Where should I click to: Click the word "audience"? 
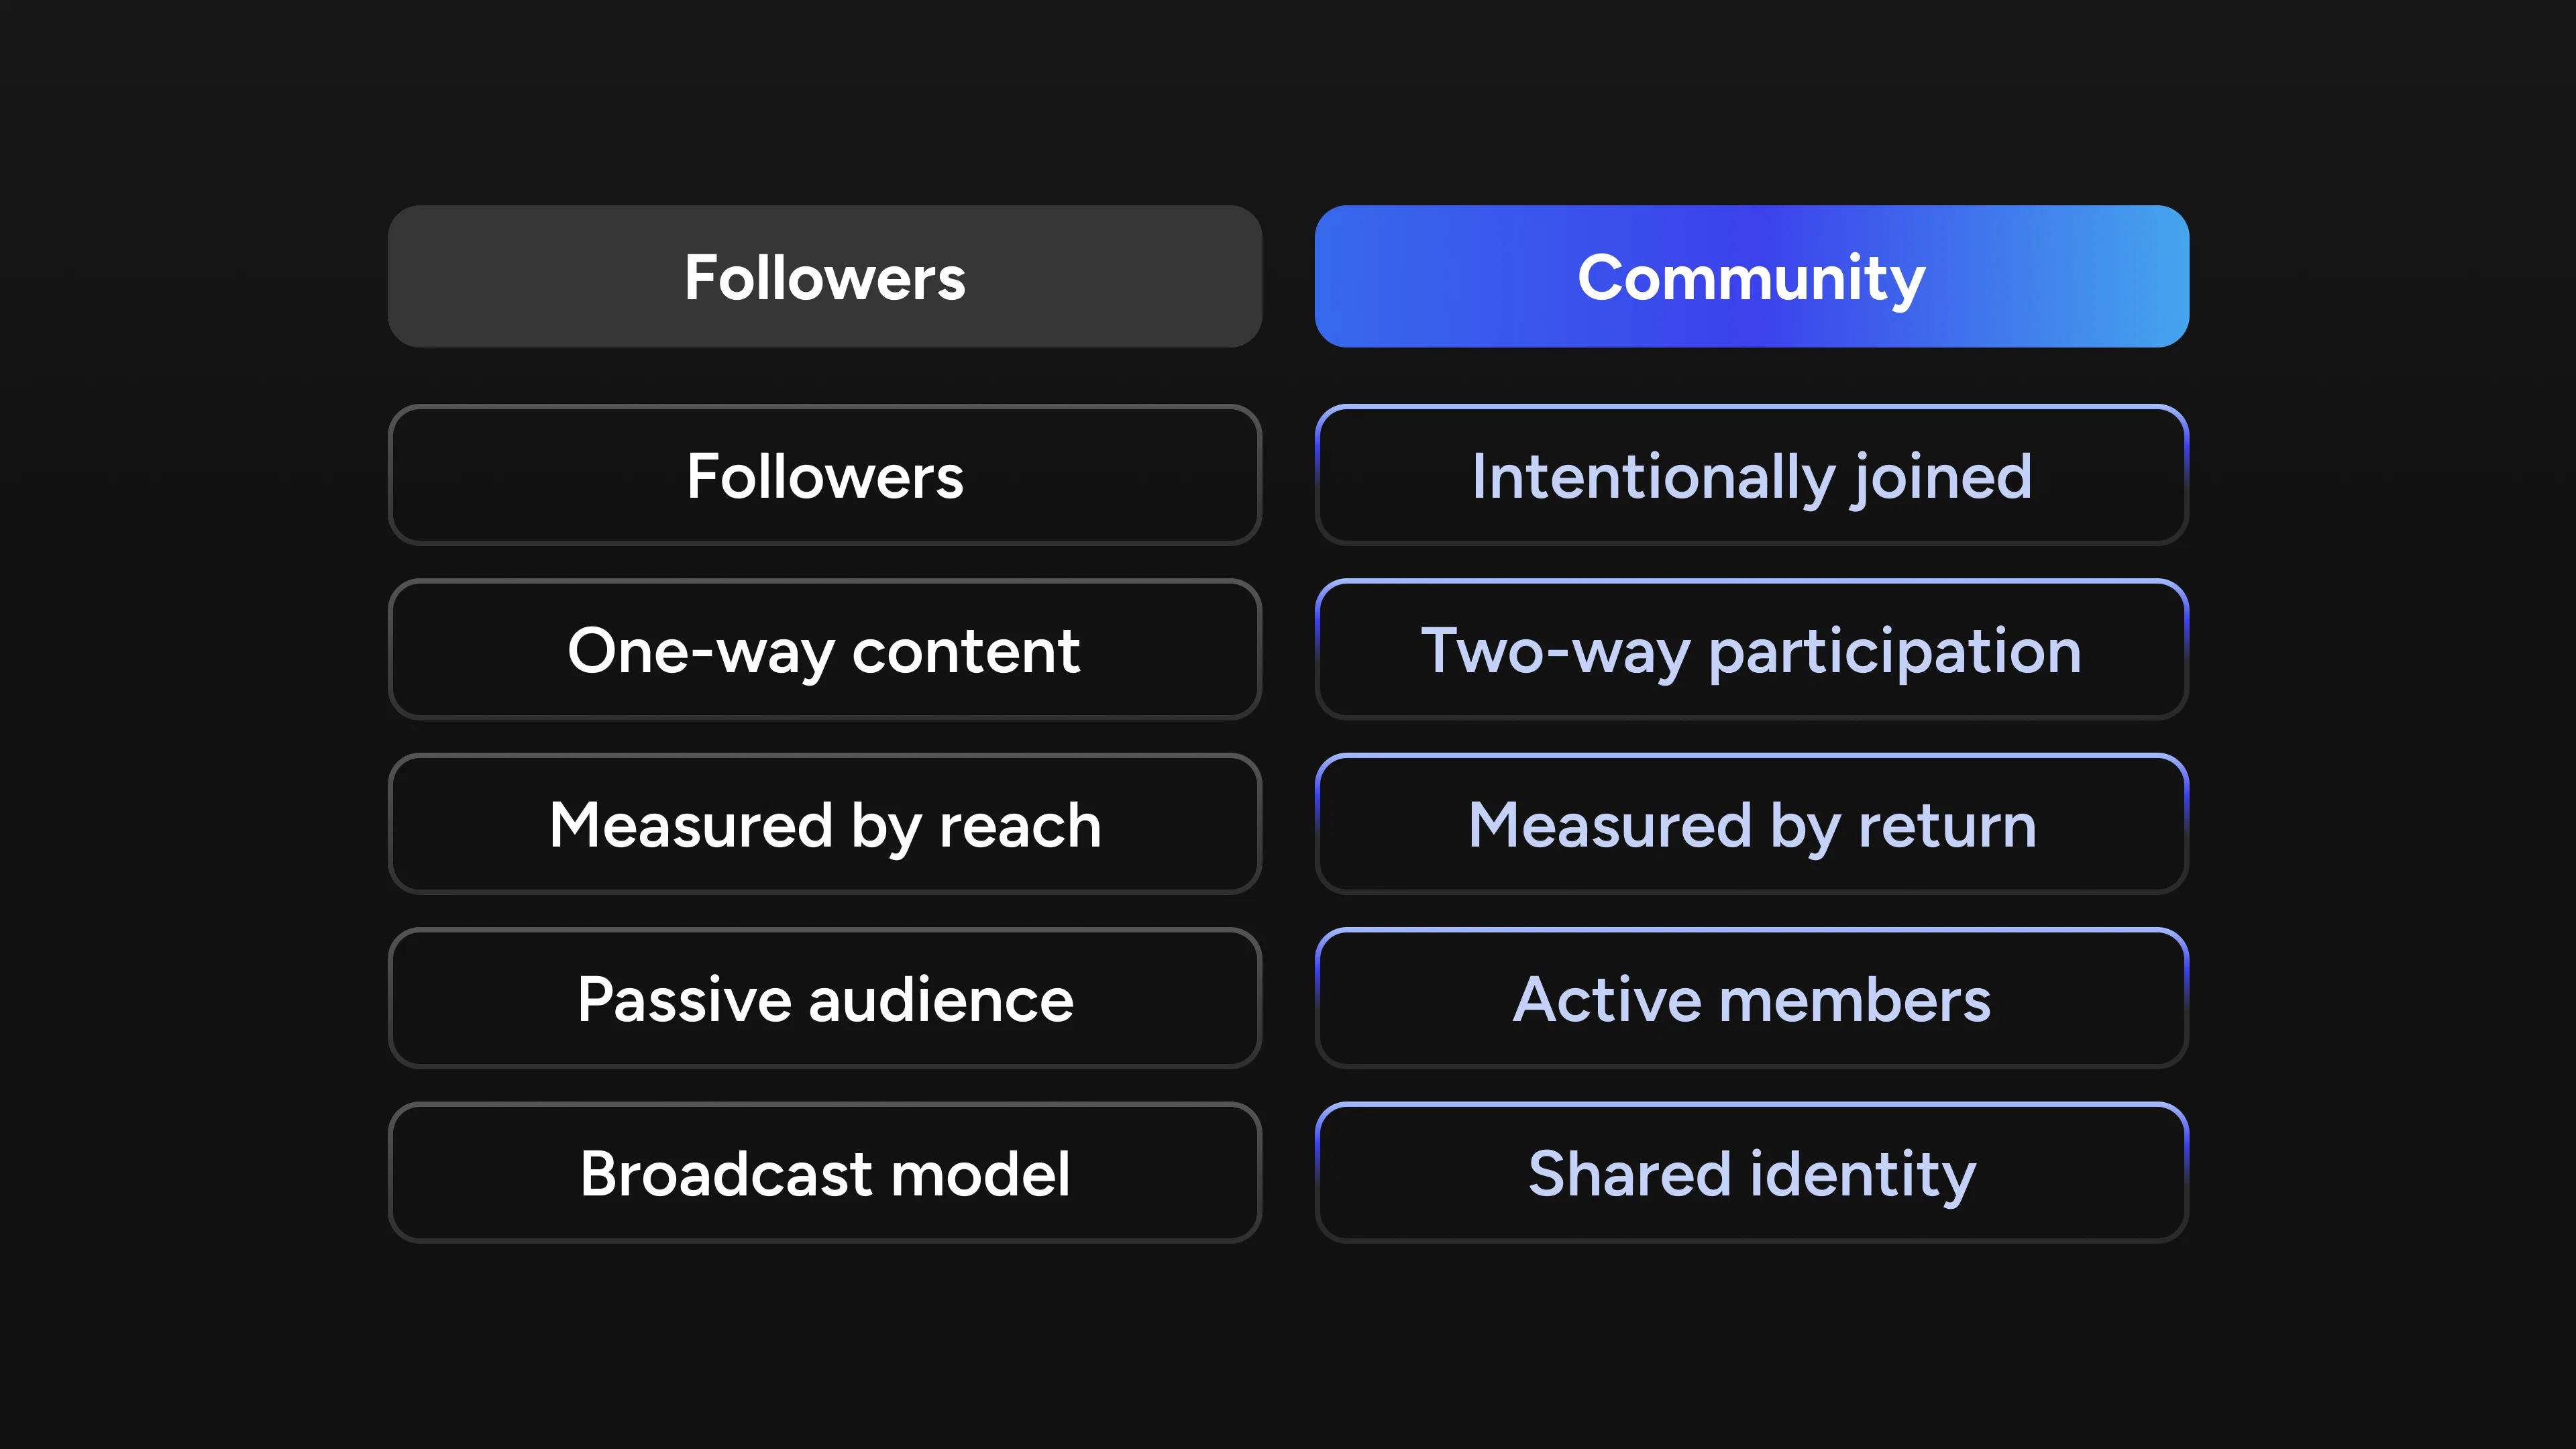tap(940, 1000)
